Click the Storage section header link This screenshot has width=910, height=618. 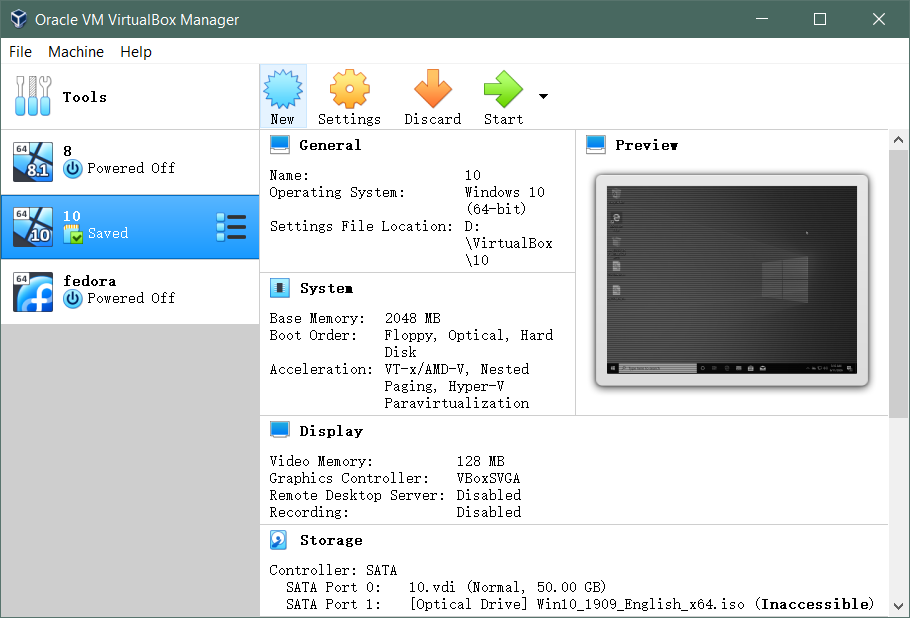click(x=331, y=540)
